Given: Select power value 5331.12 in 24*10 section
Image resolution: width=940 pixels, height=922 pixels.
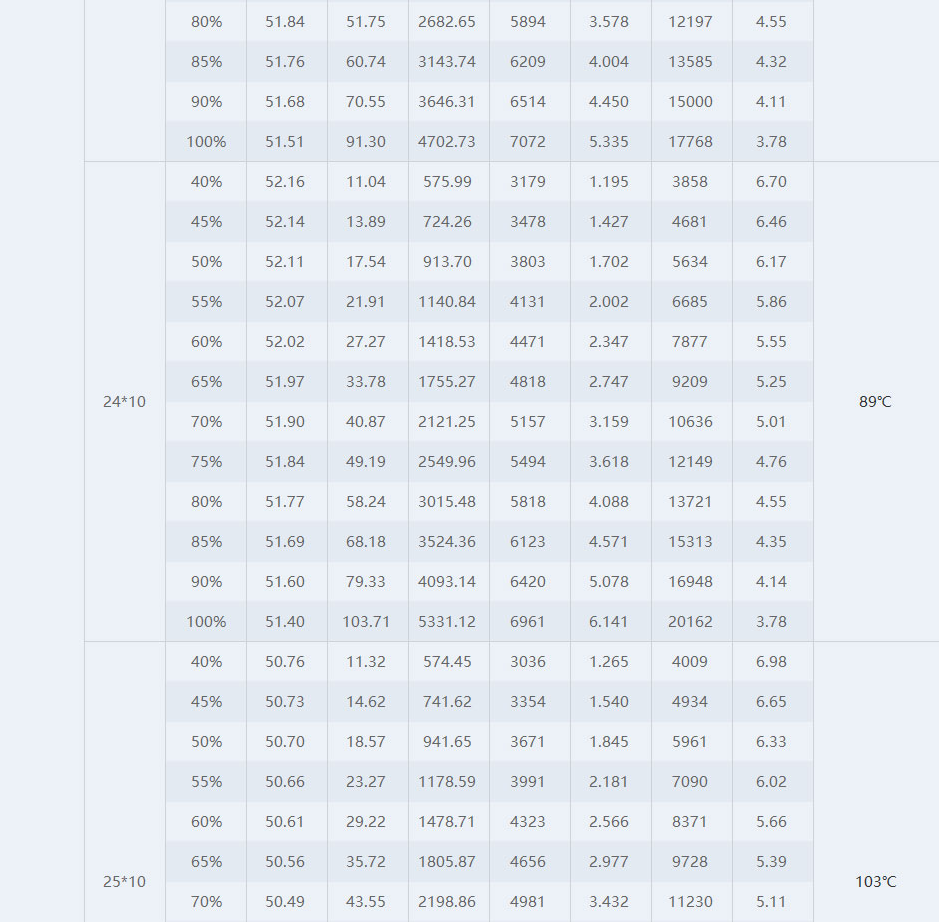Looking at the screenshot, I should point(447,622).
